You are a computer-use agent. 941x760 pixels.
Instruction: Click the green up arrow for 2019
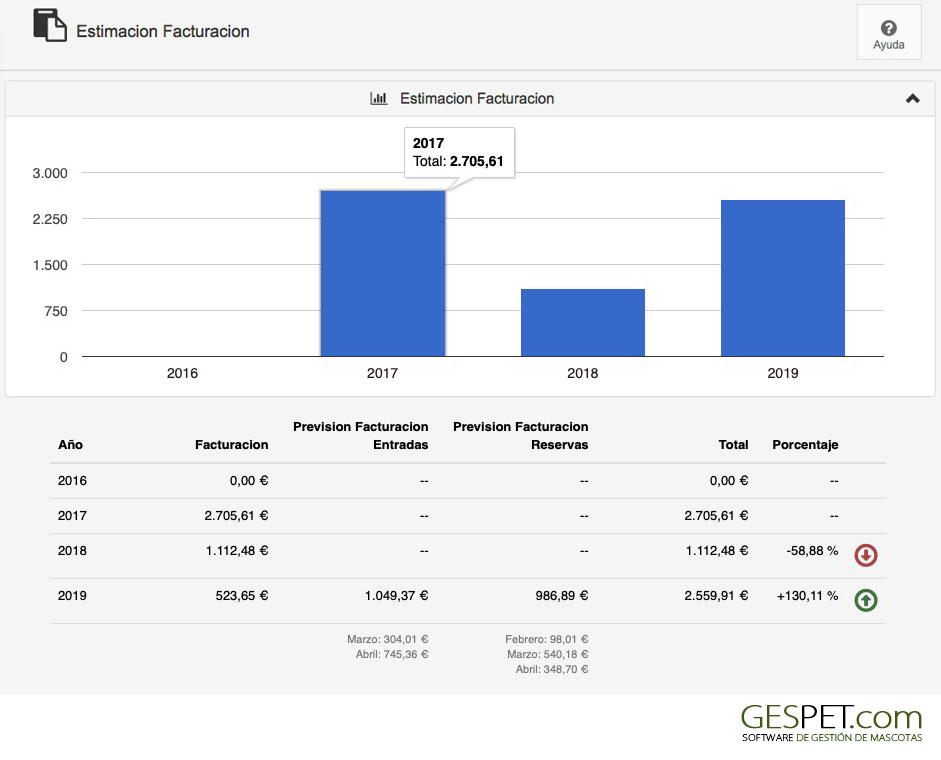point(865,600)
